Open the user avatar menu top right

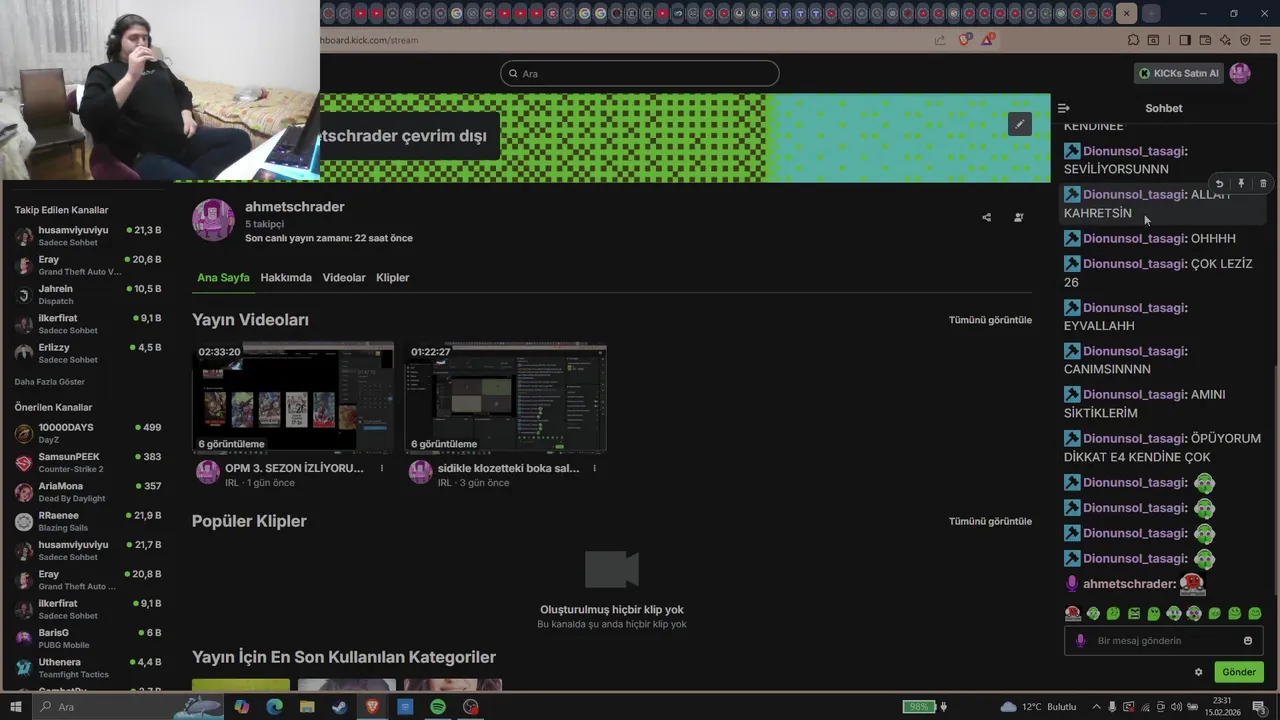(1240, 73)
